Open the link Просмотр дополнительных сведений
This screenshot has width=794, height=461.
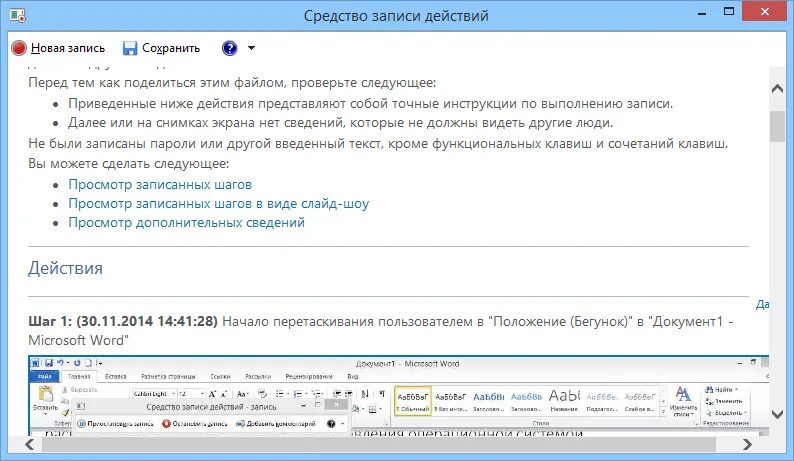click(x=186, y=222)
